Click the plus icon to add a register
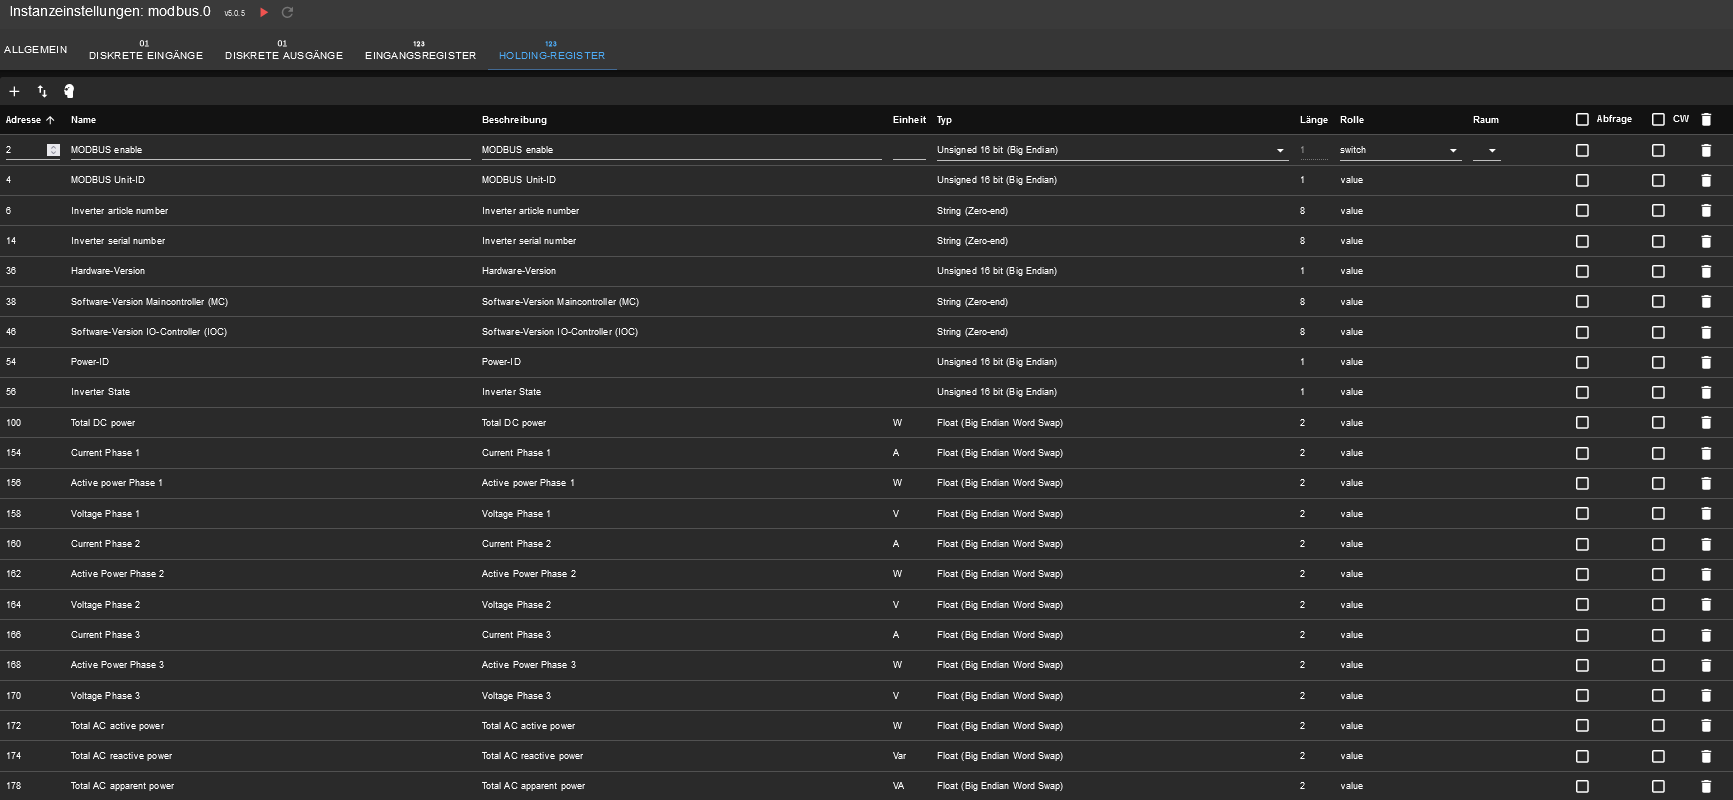Viewport: 1733px width, 800px height. tap(14, 91)
